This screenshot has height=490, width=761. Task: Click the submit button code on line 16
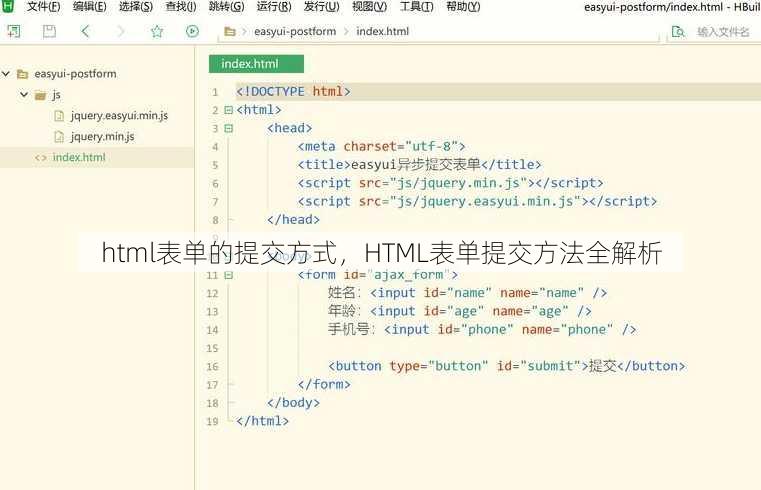point(507,366)
